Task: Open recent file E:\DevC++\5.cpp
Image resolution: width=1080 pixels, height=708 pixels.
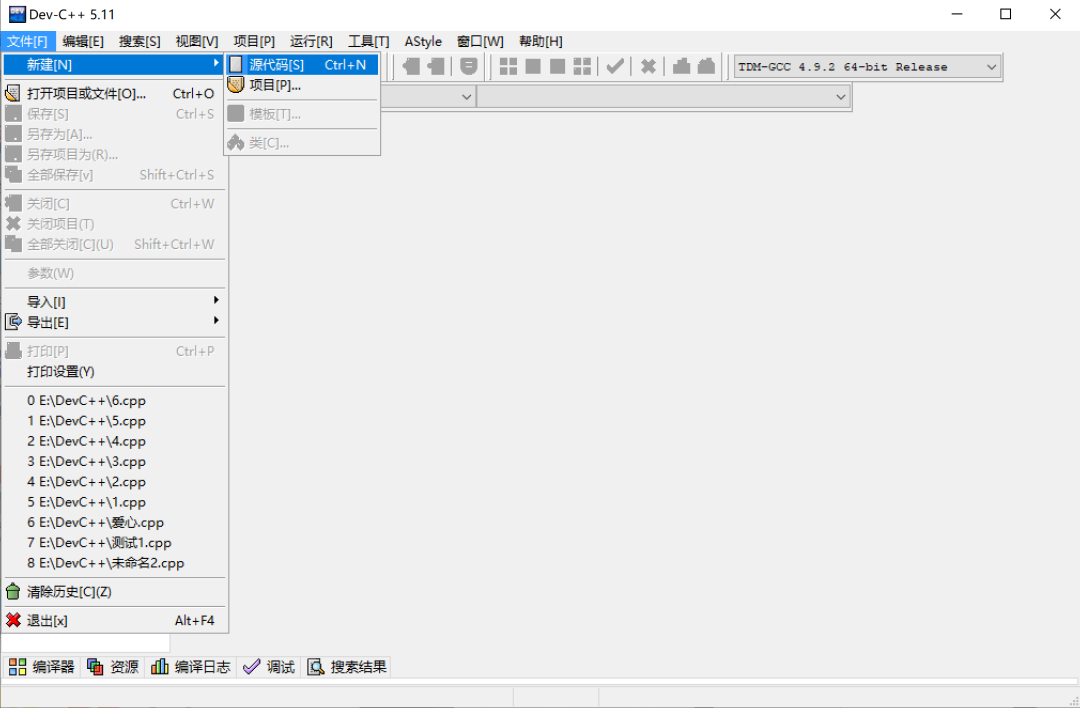Action: pyautogui.click(x=114, y=421)
